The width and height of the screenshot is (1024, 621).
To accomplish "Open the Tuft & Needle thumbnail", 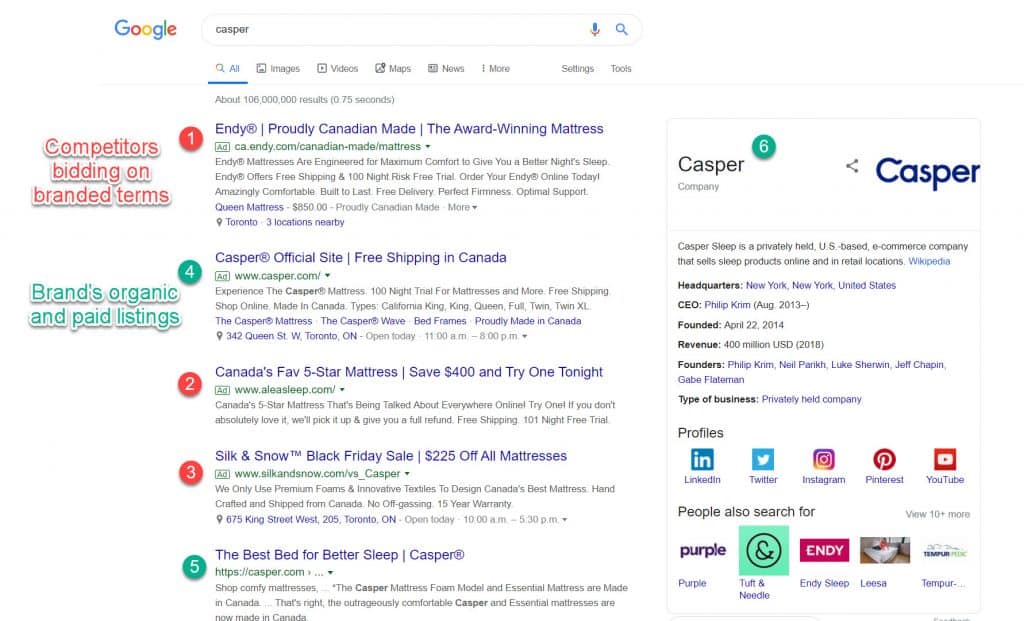I will pos(763,550).
